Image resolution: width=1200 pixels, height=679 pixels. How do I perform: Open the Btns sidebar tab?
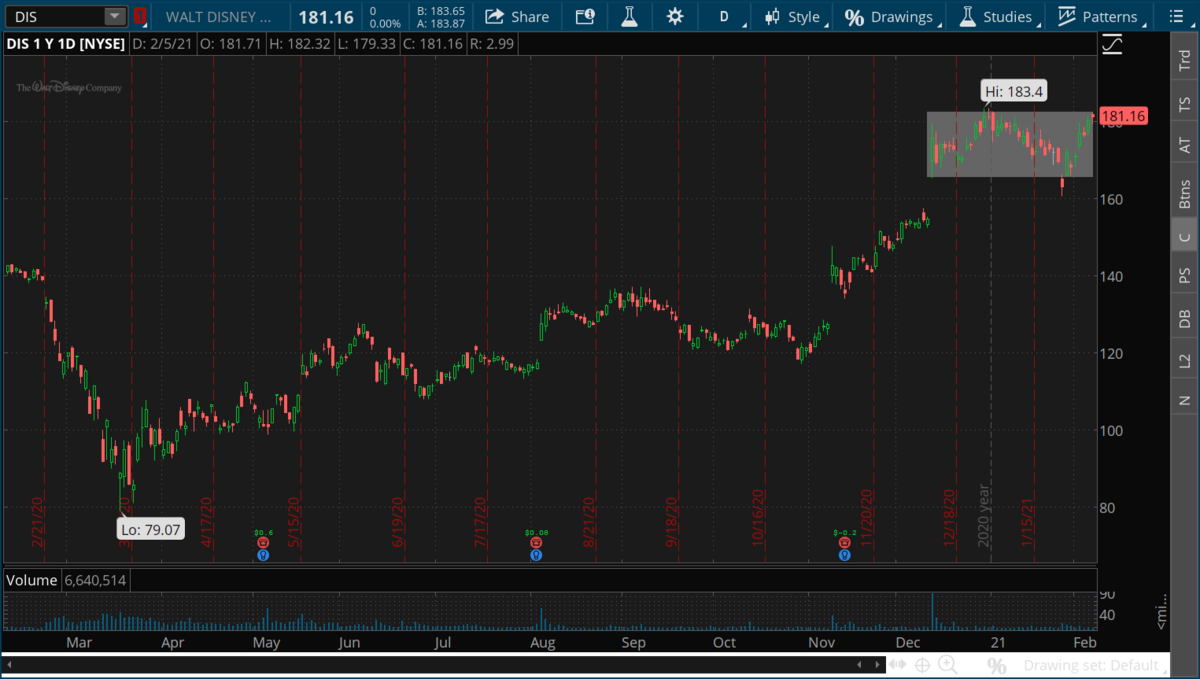click(x=1185, y=193)
